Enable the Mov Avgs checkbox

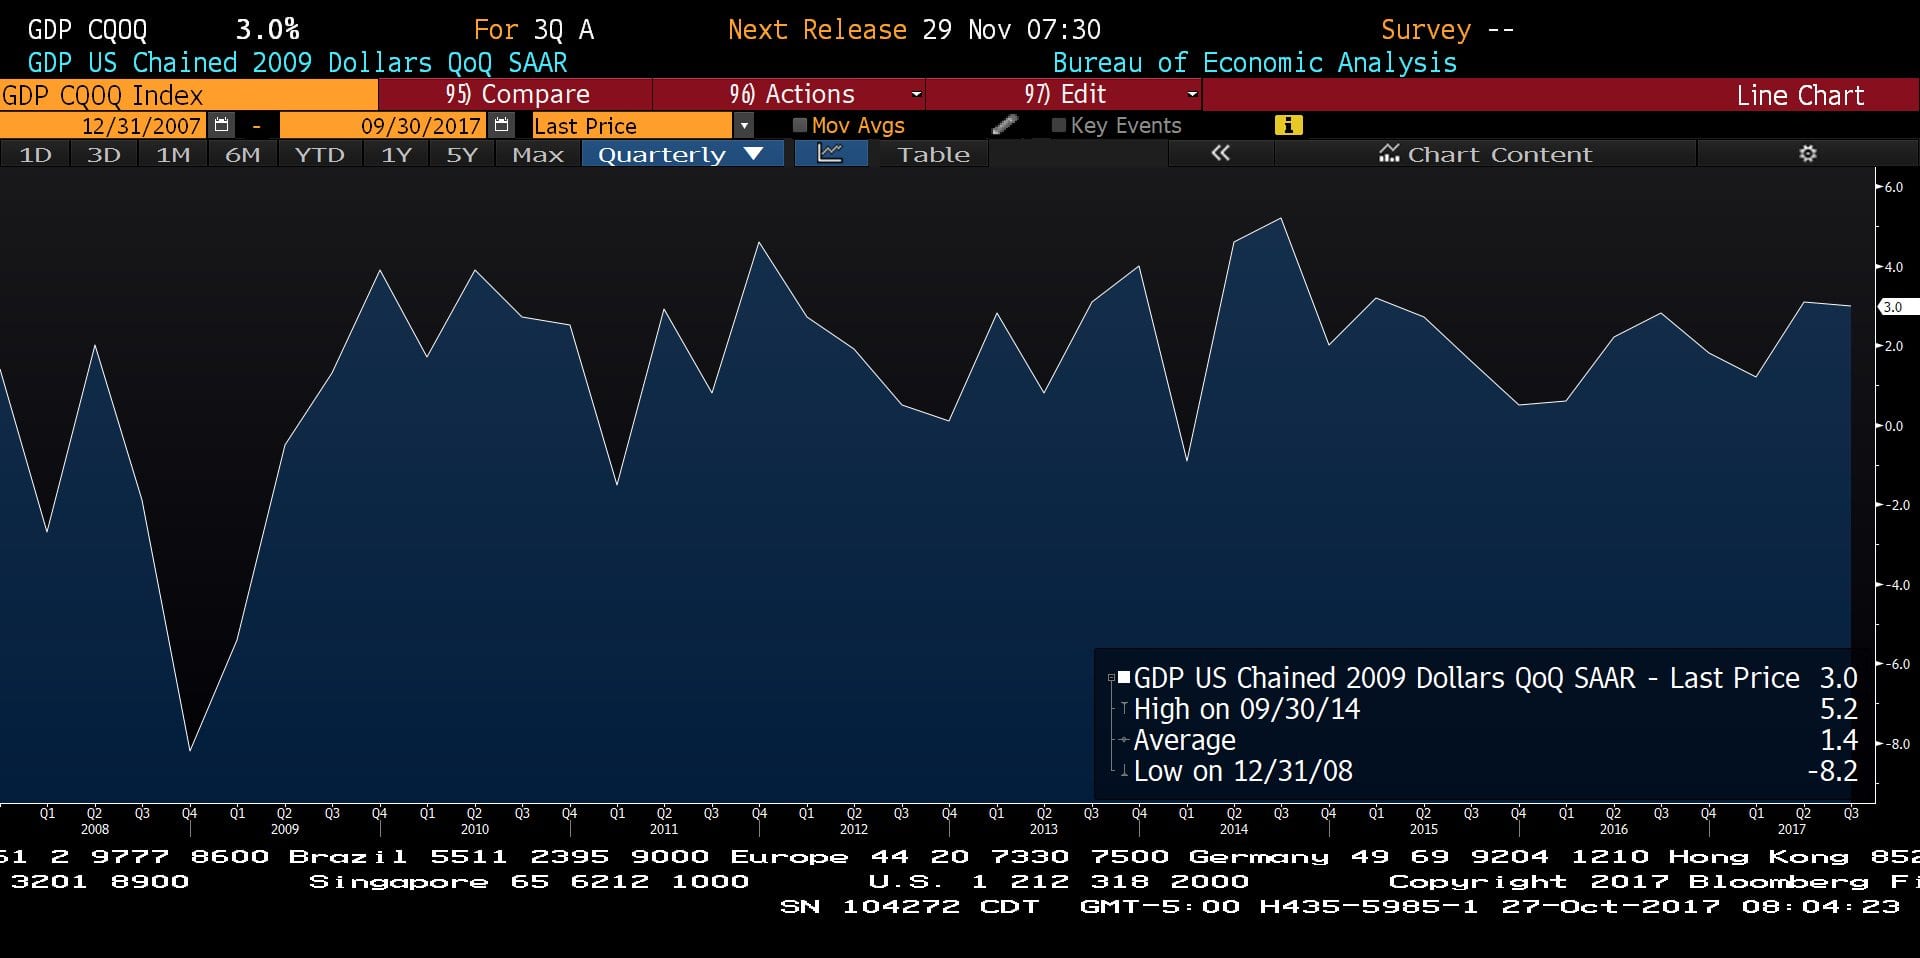800,126
